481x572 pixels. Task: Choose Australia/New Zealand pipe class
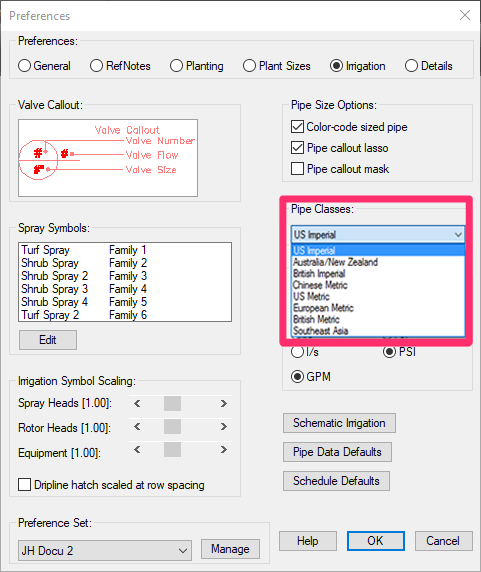378,262
